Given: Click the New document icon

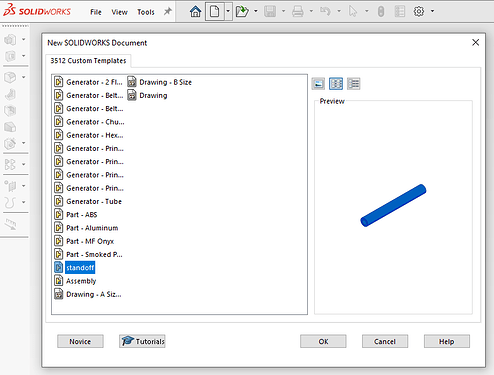Looking at the screenshot, I should 215,12.
